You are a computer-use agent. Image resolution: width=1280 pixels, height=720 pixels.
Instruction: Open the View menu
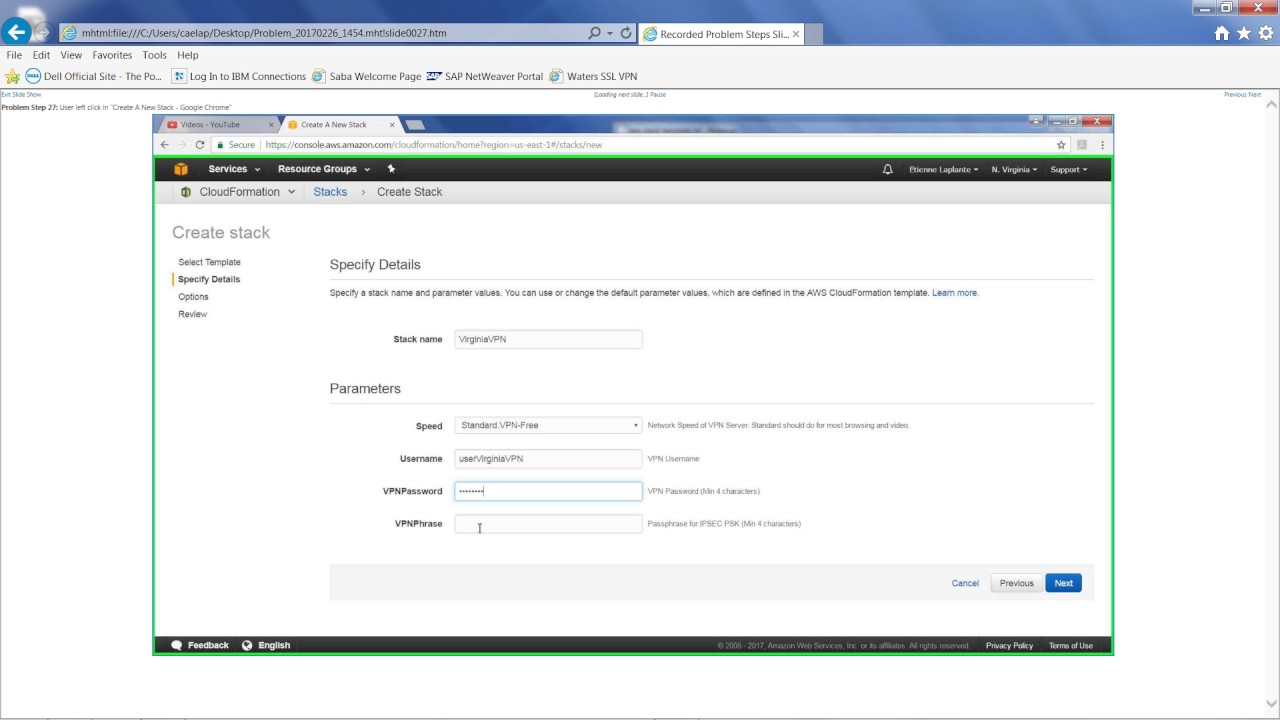click(x=71, y=55)
